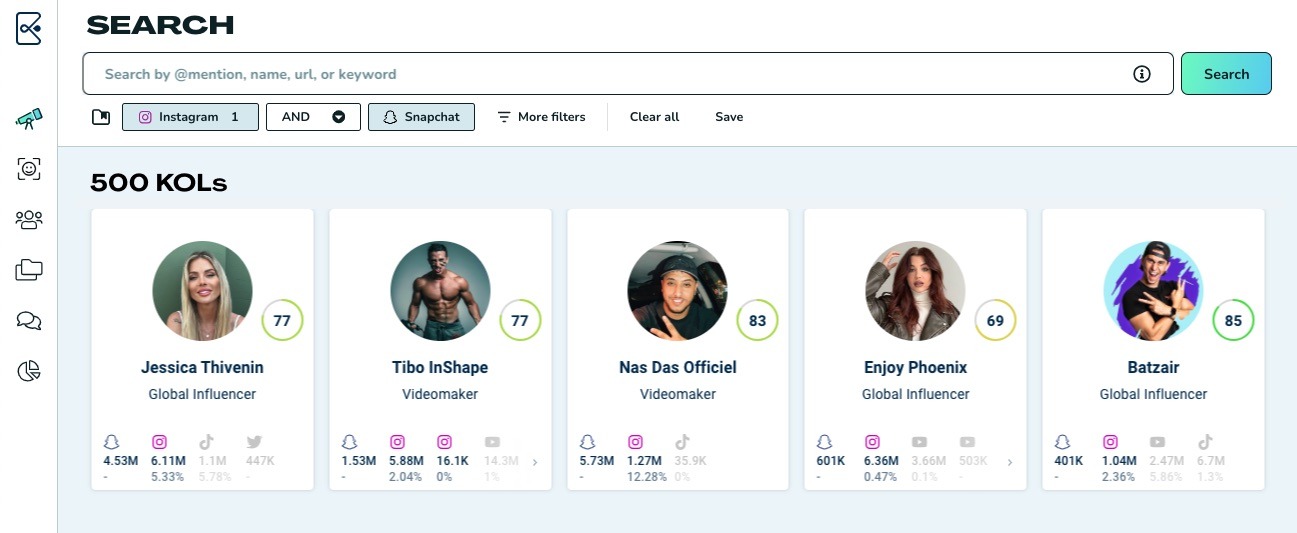Image resolution: width=1297 pixels, height=533 pixels.
Task: Click Enjoy Phoenix's YouTube icon above 503K
Action: (x=967, y=441)
